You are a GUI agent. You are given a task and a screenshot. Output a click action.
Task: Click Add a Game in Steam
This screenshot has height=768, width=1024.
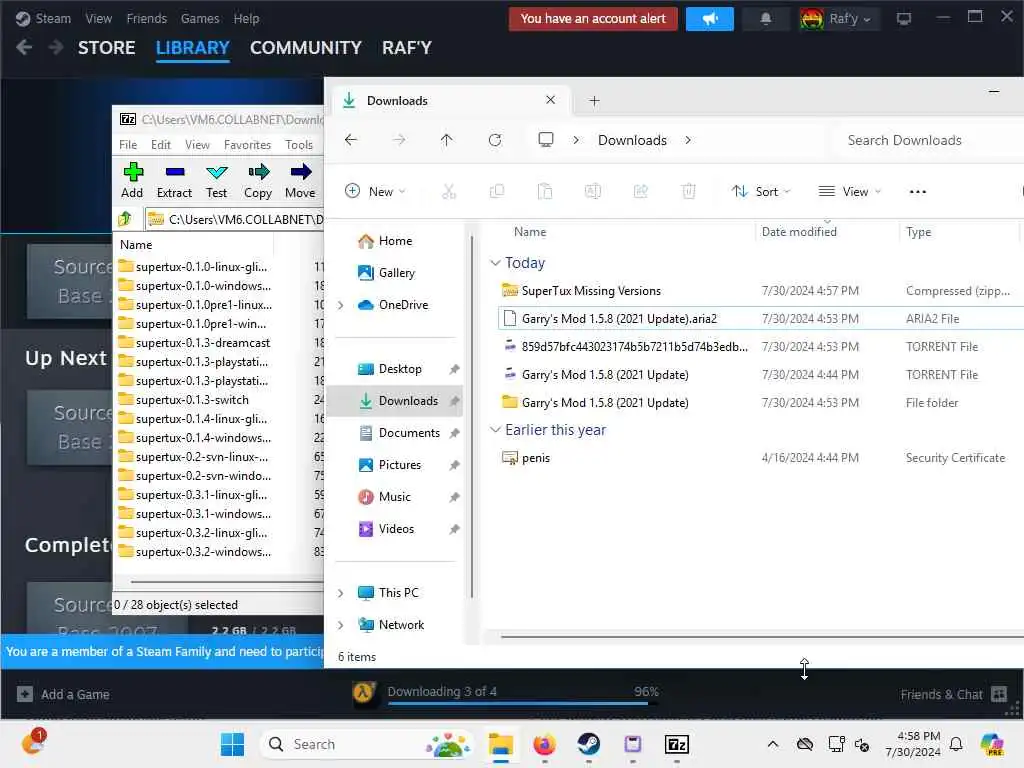click(x=64, y=694)
